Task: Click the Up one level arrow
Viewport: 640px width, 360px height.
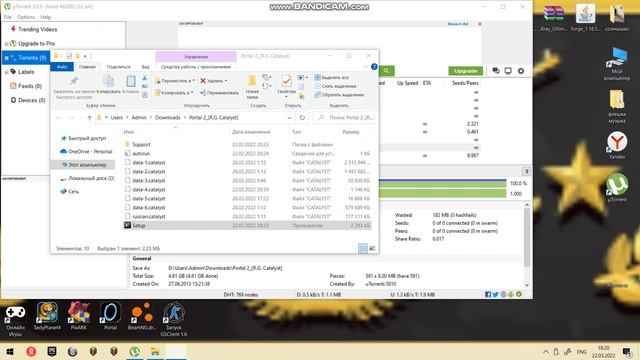Action: 89,118
